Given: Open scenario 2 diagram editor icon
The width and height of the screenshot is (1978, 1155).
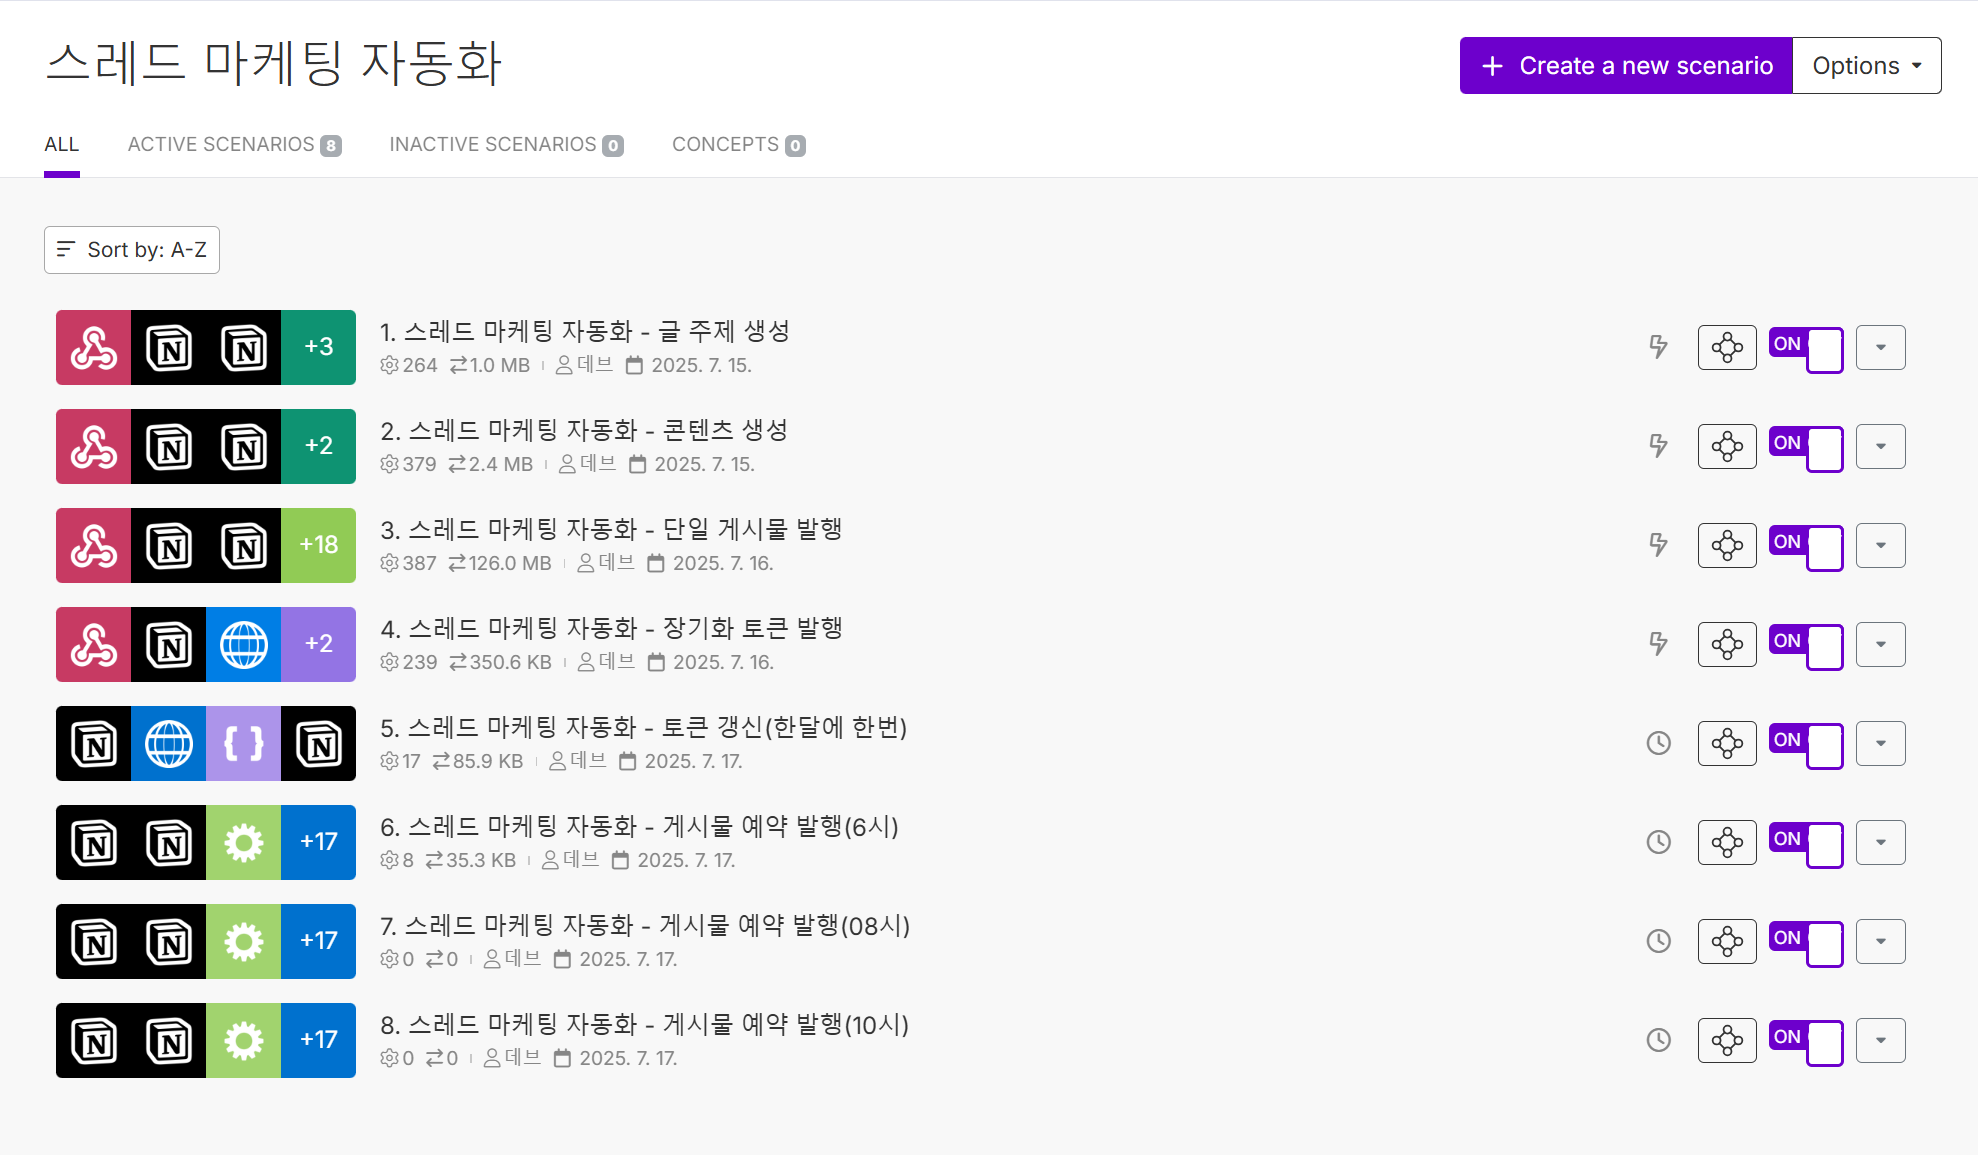Looking at the screenshot, I should (1726, 446).
